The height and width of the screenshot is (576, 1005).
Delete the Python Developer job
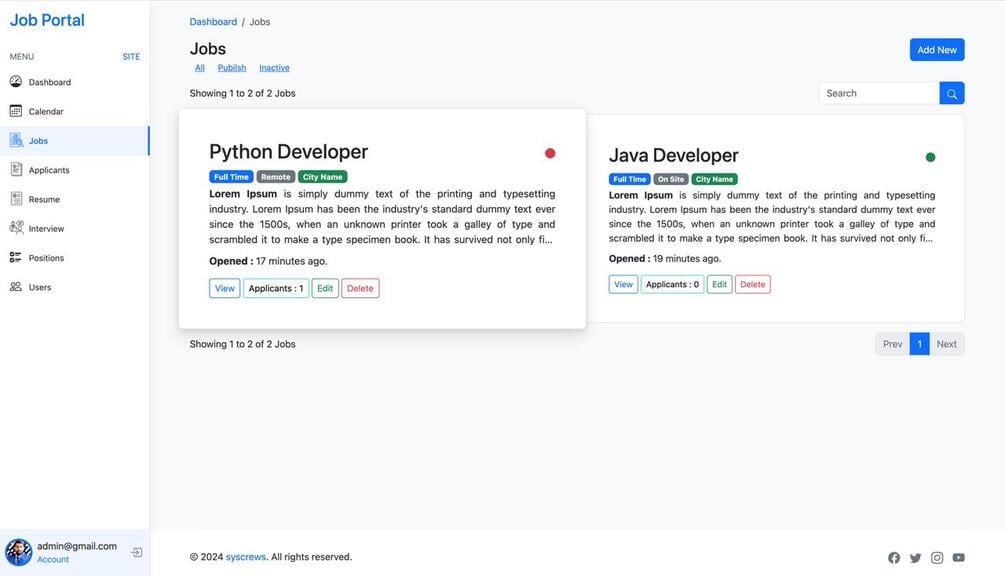point(360,288)
